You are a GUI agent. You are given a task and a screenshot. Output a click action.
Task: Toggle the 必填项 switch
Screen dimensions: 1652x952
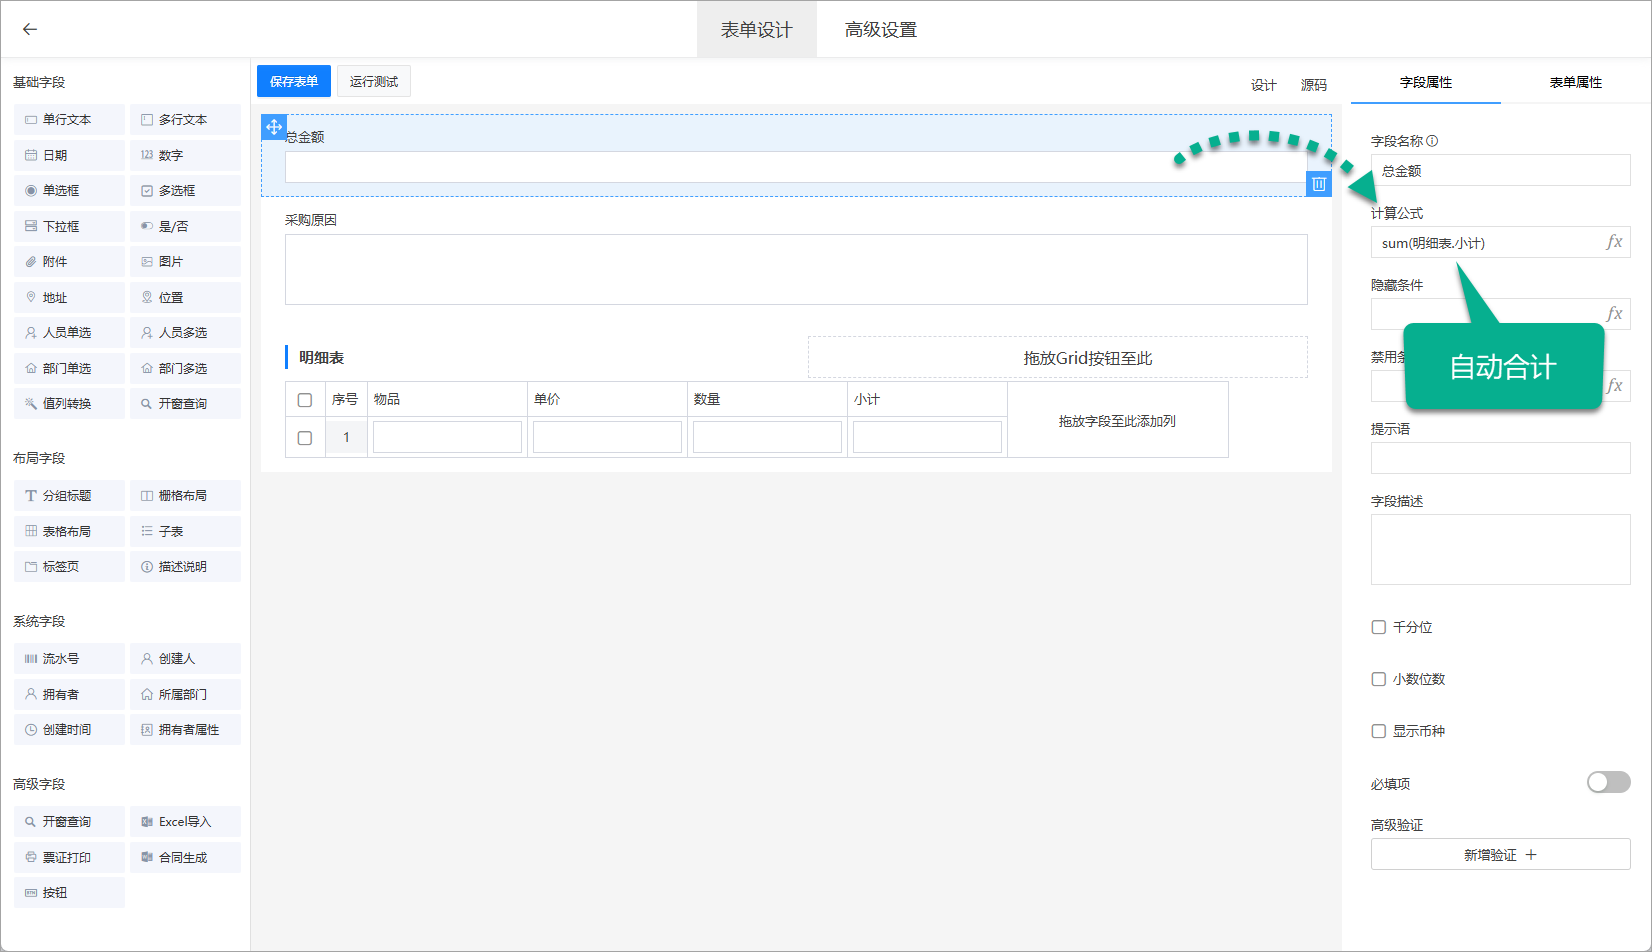point(1608,782)
